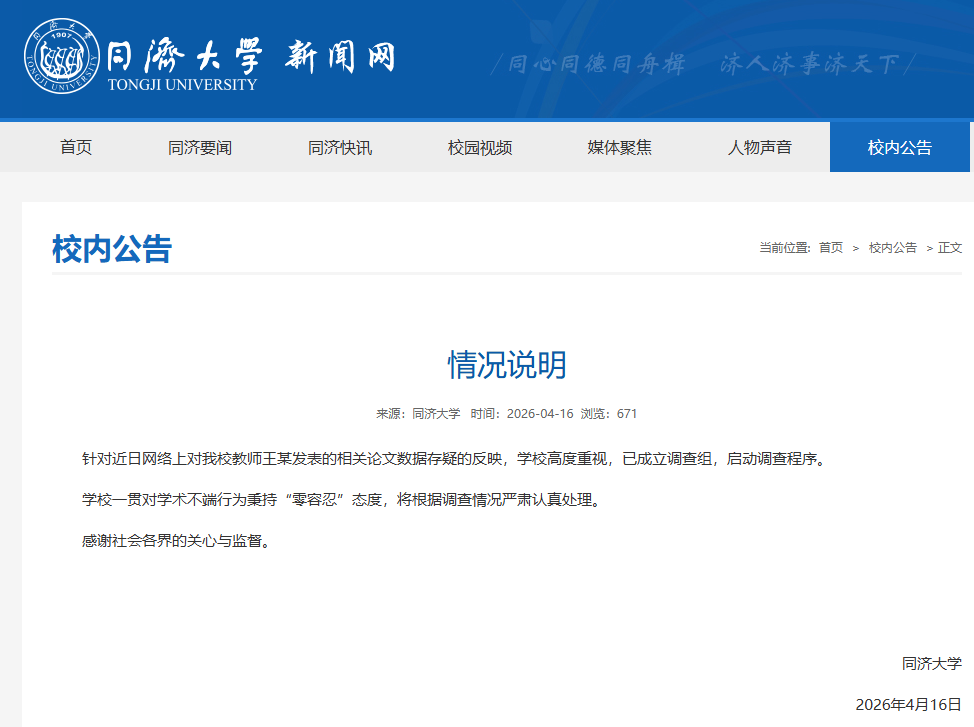Click the 校内公告 link in the breadcrumb
The width and height of the screenshot is (974, 727).
[892, 248]
